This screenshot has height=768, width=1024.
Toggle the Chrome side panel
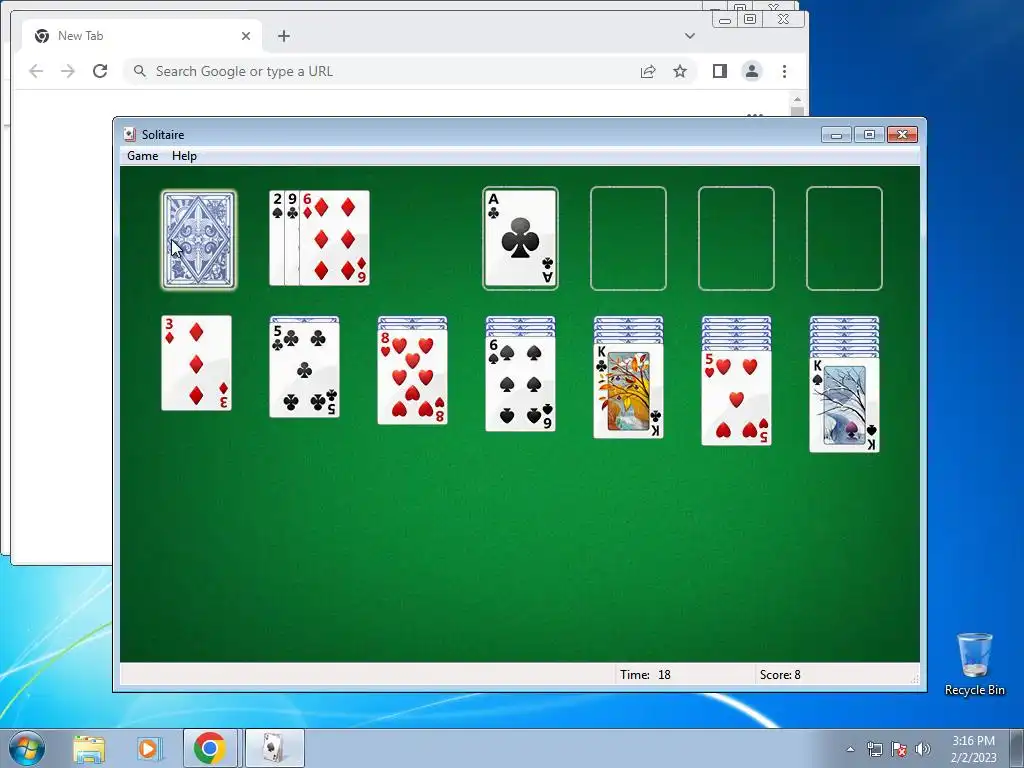click(x=720, y=71)
